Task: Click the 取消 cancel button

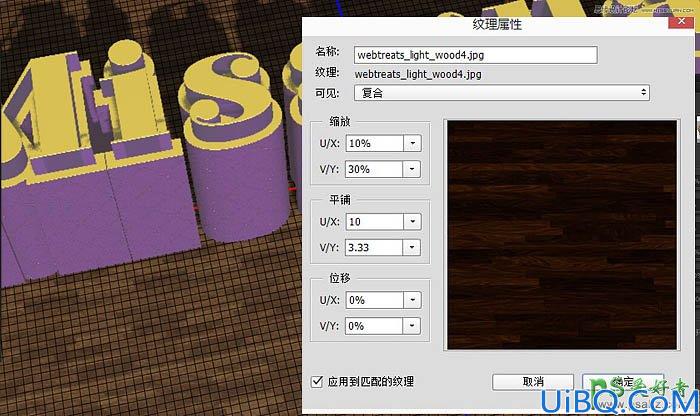Action: pyautogui.click(x=533, y=382)
